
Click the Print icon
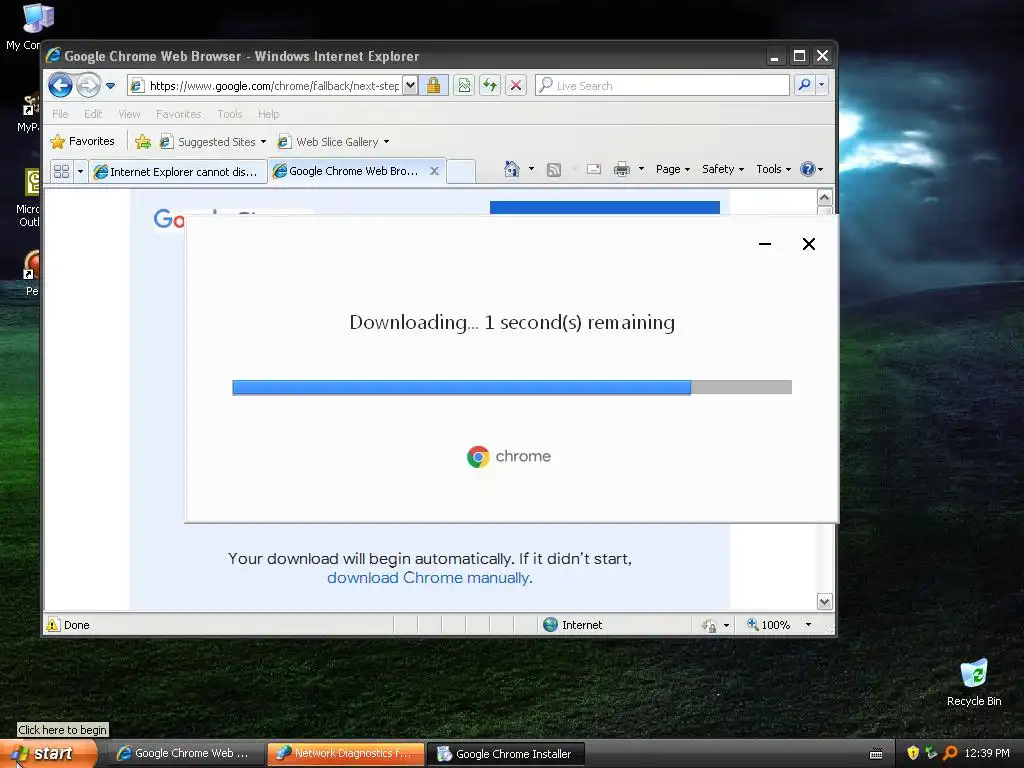pos(622,170)
